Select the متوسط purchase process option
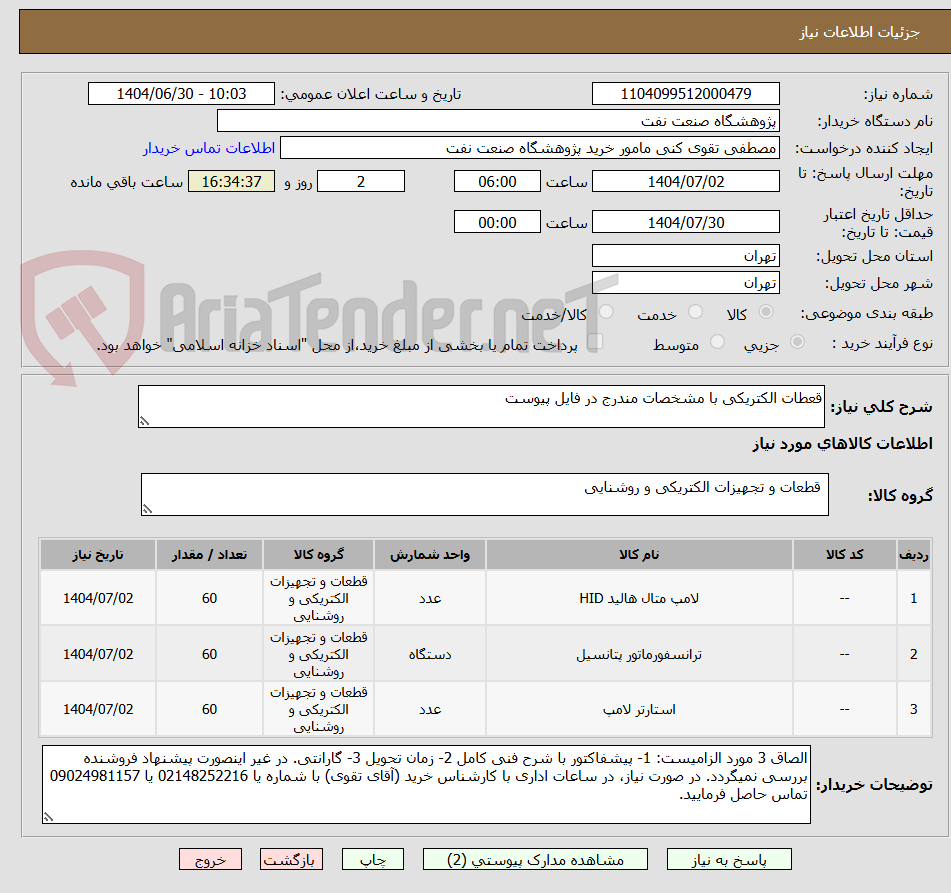951x893 pixels. point(716,341)
